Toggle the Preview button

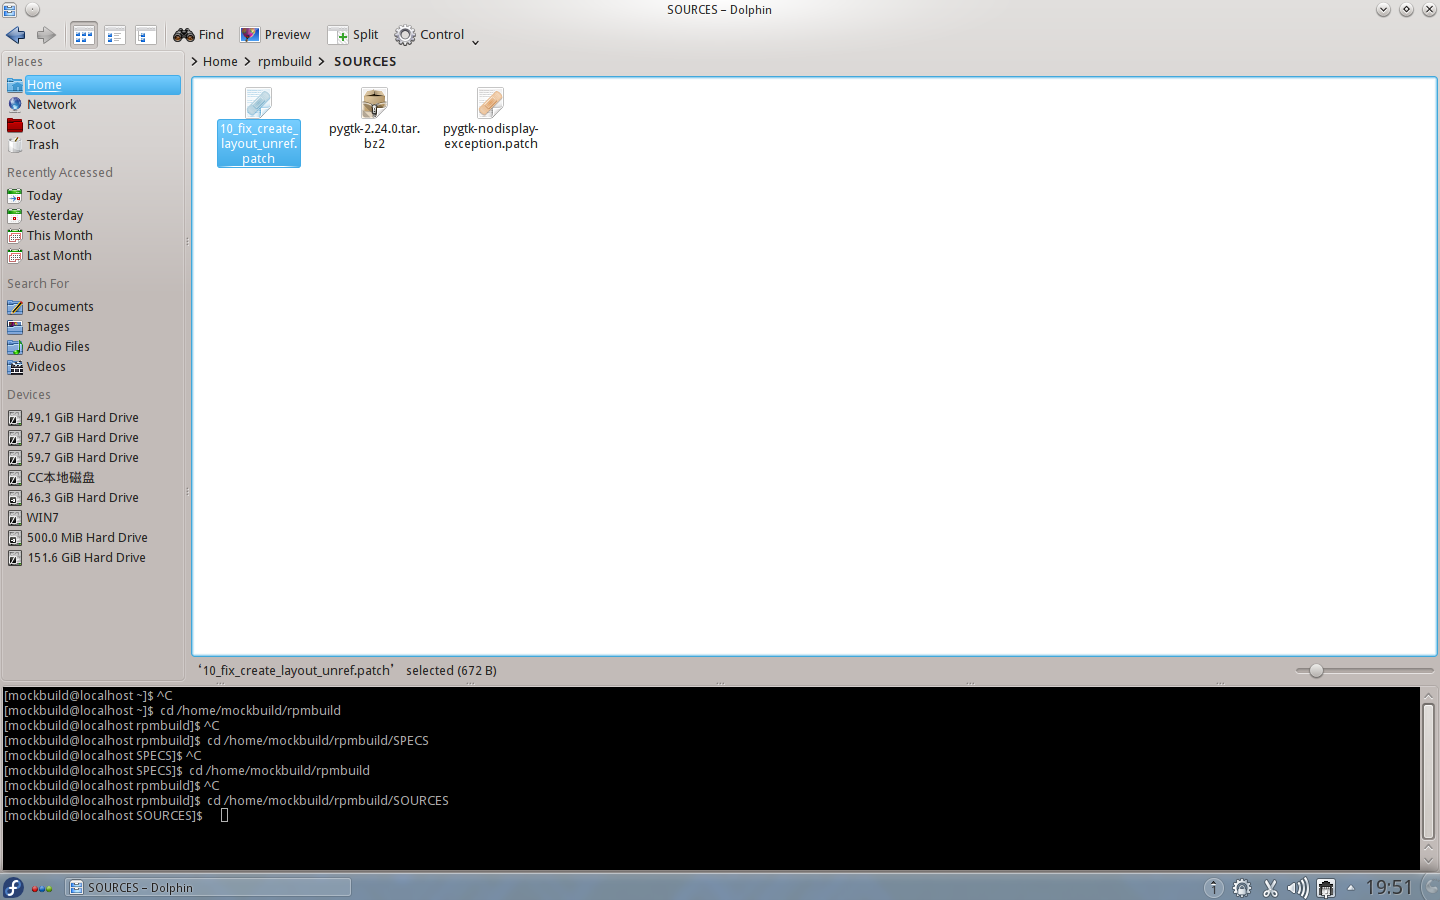[x=275, y=35]
